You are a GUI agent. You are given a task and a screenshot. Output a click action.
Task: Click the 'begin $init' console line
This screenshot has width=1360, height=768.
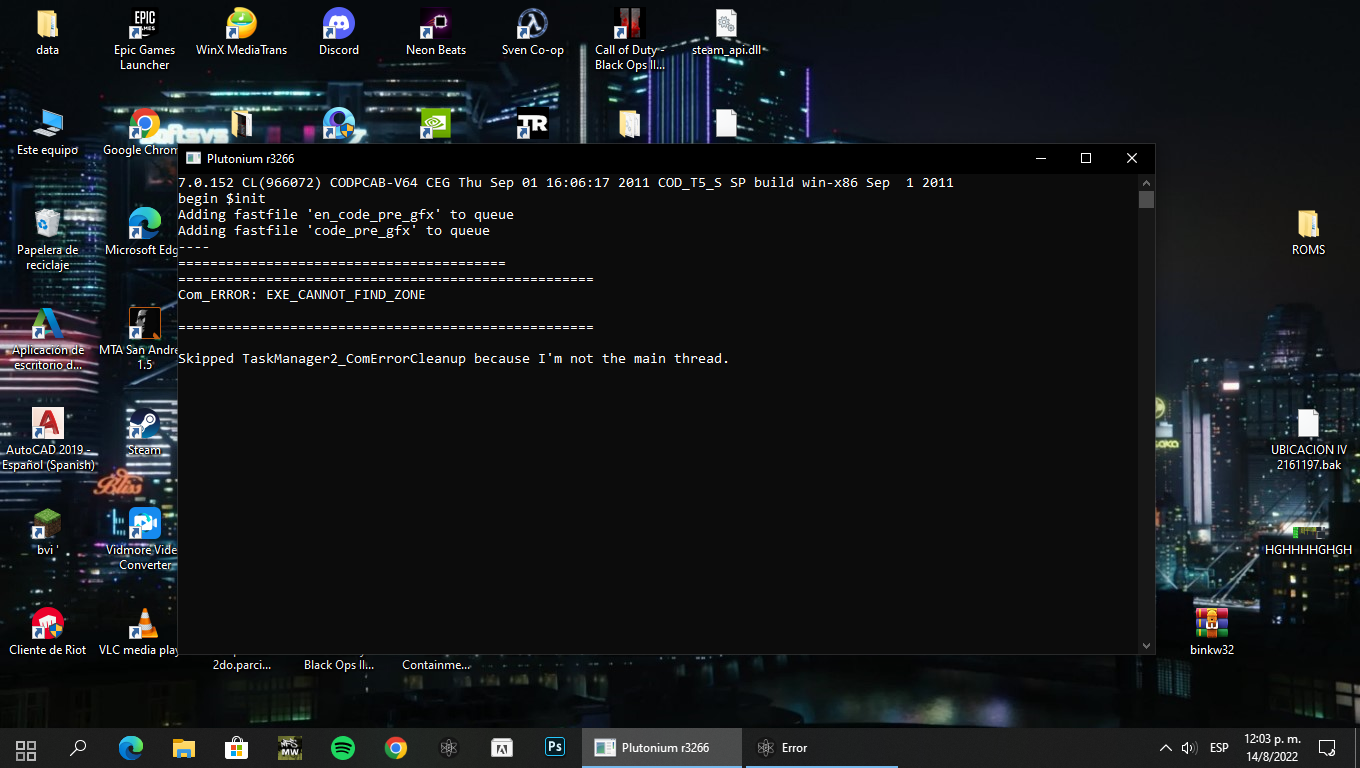(x=222, y=199)
